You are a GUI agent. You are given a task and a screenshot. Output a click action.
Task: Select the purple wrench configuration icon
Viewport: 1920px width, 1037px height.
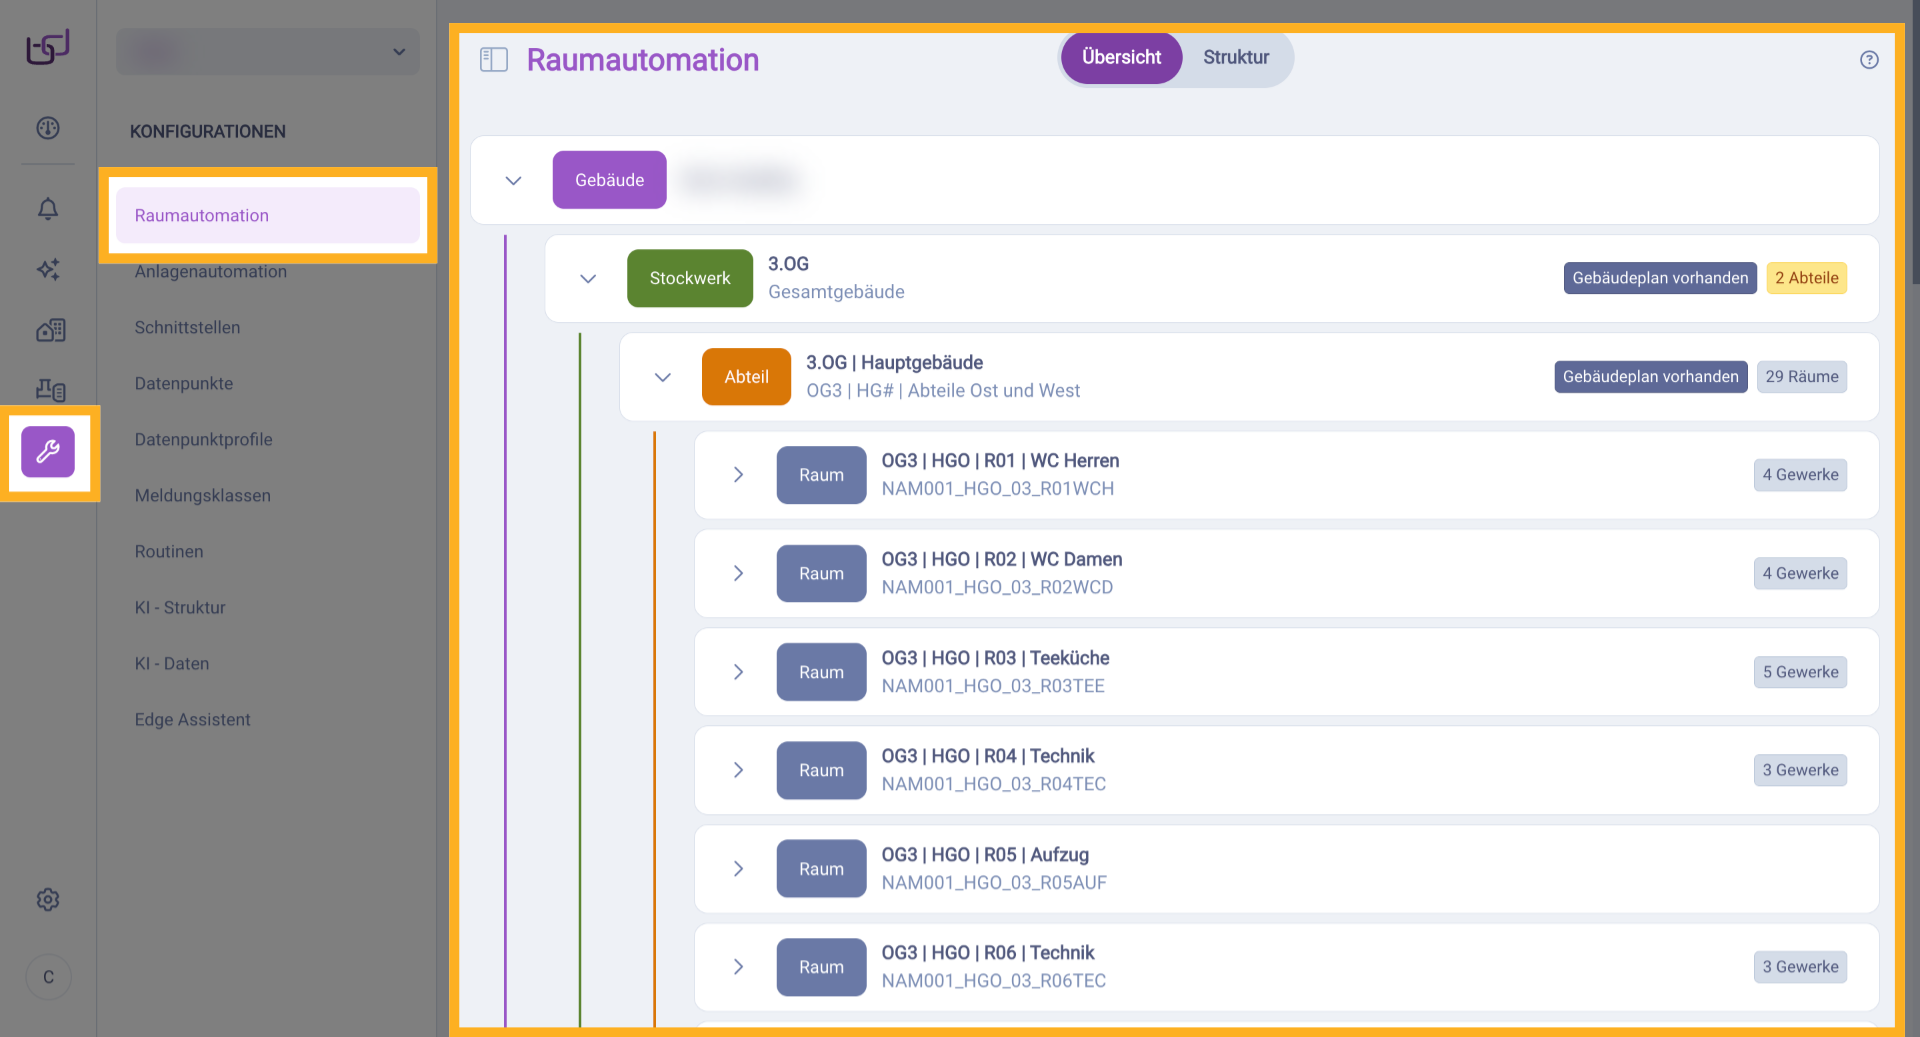(48, 452)
